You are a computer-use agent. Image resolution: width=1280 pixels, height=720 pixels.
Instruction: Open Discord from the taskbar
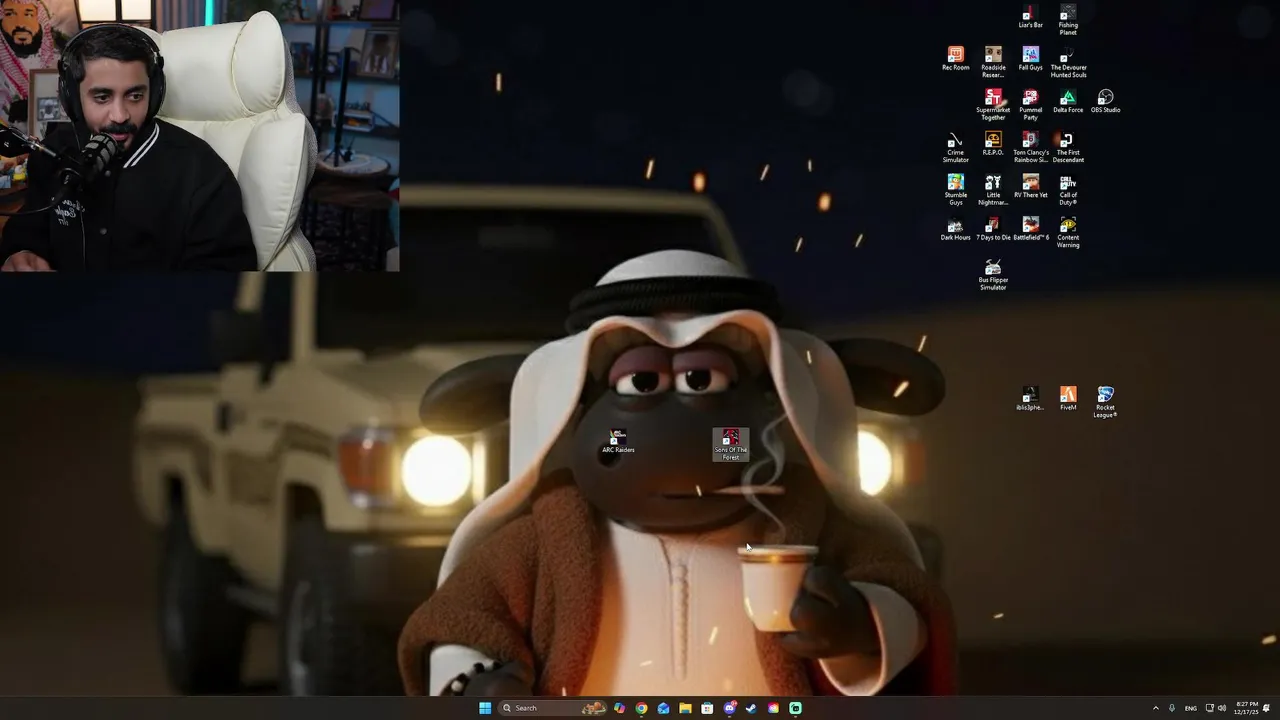[x=729, y=708]
